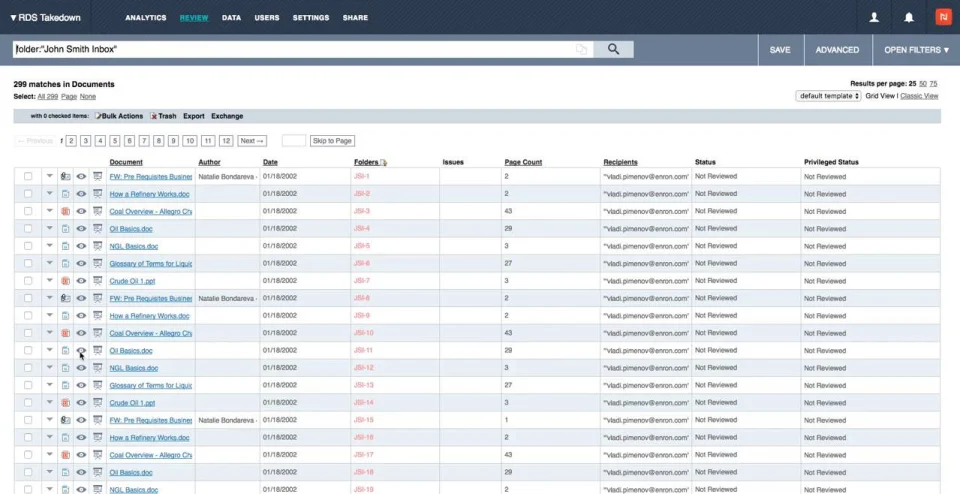
Task: Click the skip-to-page number field
Action: click(x=293, y=141)
